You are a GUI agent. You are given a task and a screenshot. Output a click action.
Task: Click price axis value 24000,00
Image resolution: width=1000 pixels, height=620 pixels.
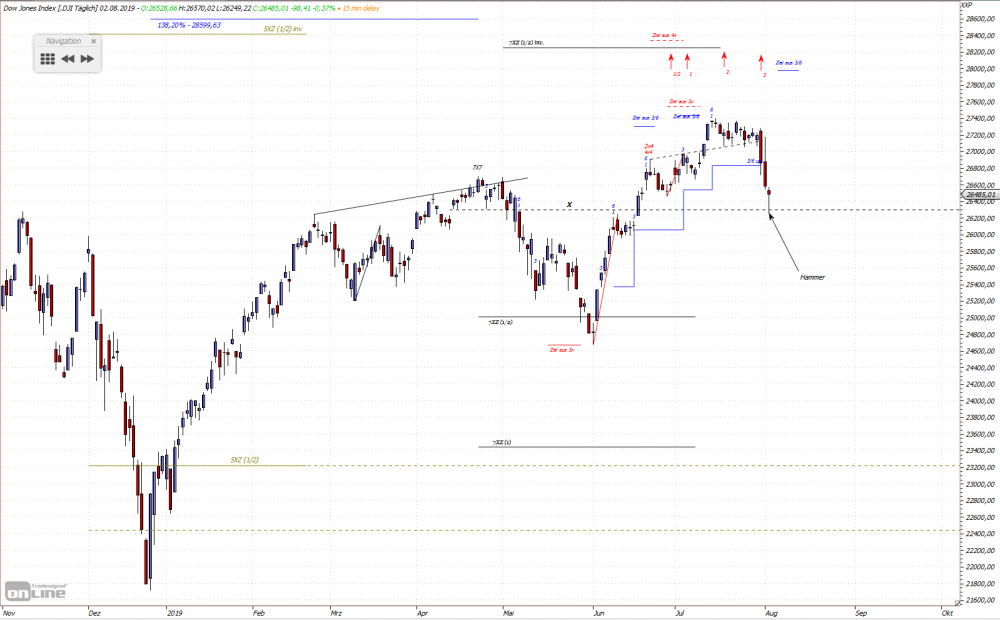[x=981, y=401]
